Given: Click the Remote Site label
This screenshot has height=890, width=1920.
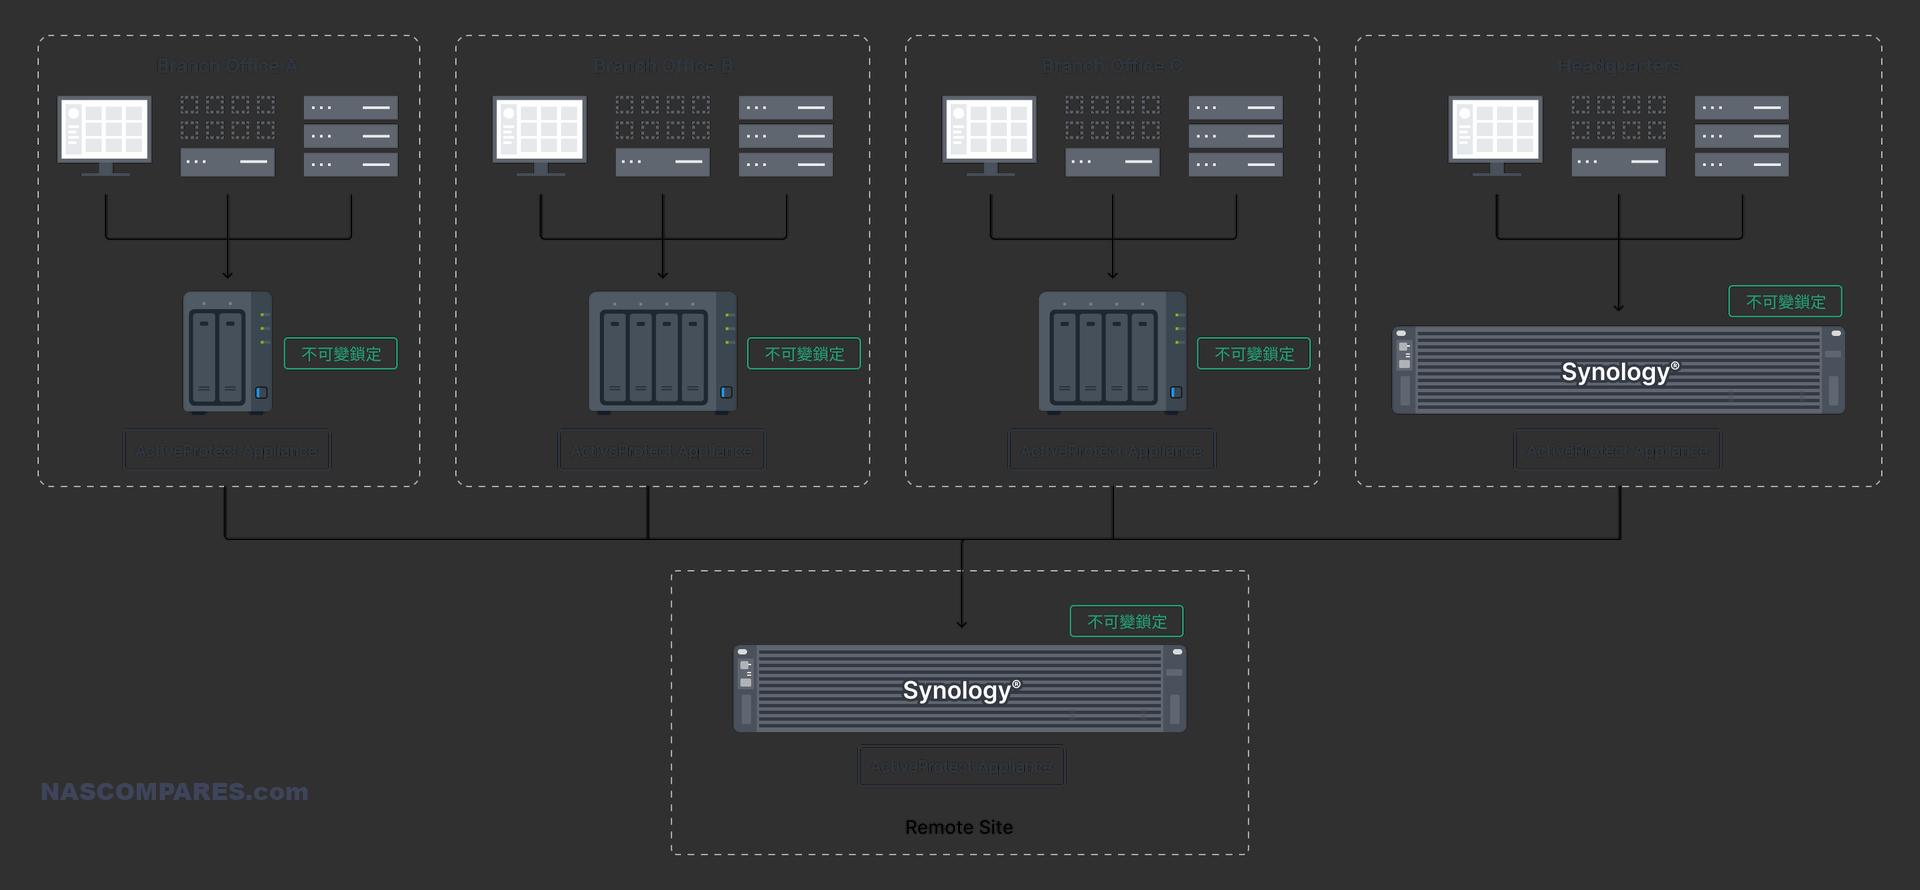Looking at the screenshot, I should point(958,827).
